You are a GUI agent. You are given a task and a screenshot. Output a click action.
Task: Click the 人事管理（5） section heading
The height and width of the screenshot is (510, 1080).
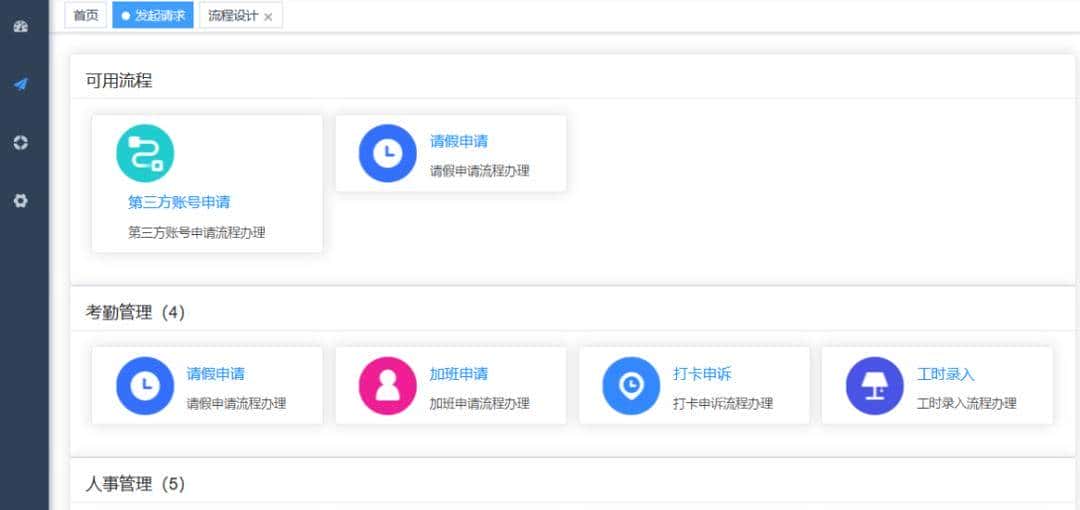[x=136, y=484]
